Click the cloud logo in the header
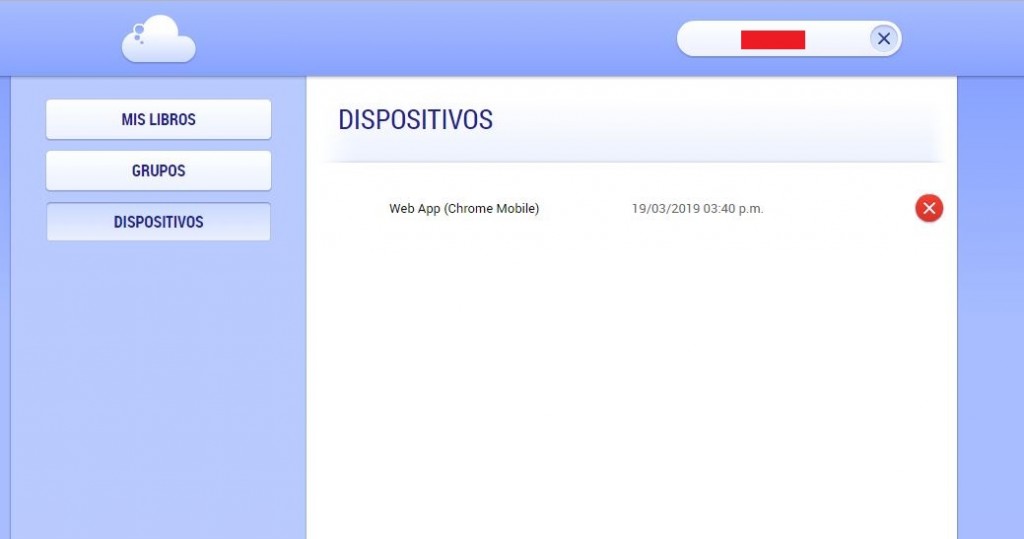 159,41
